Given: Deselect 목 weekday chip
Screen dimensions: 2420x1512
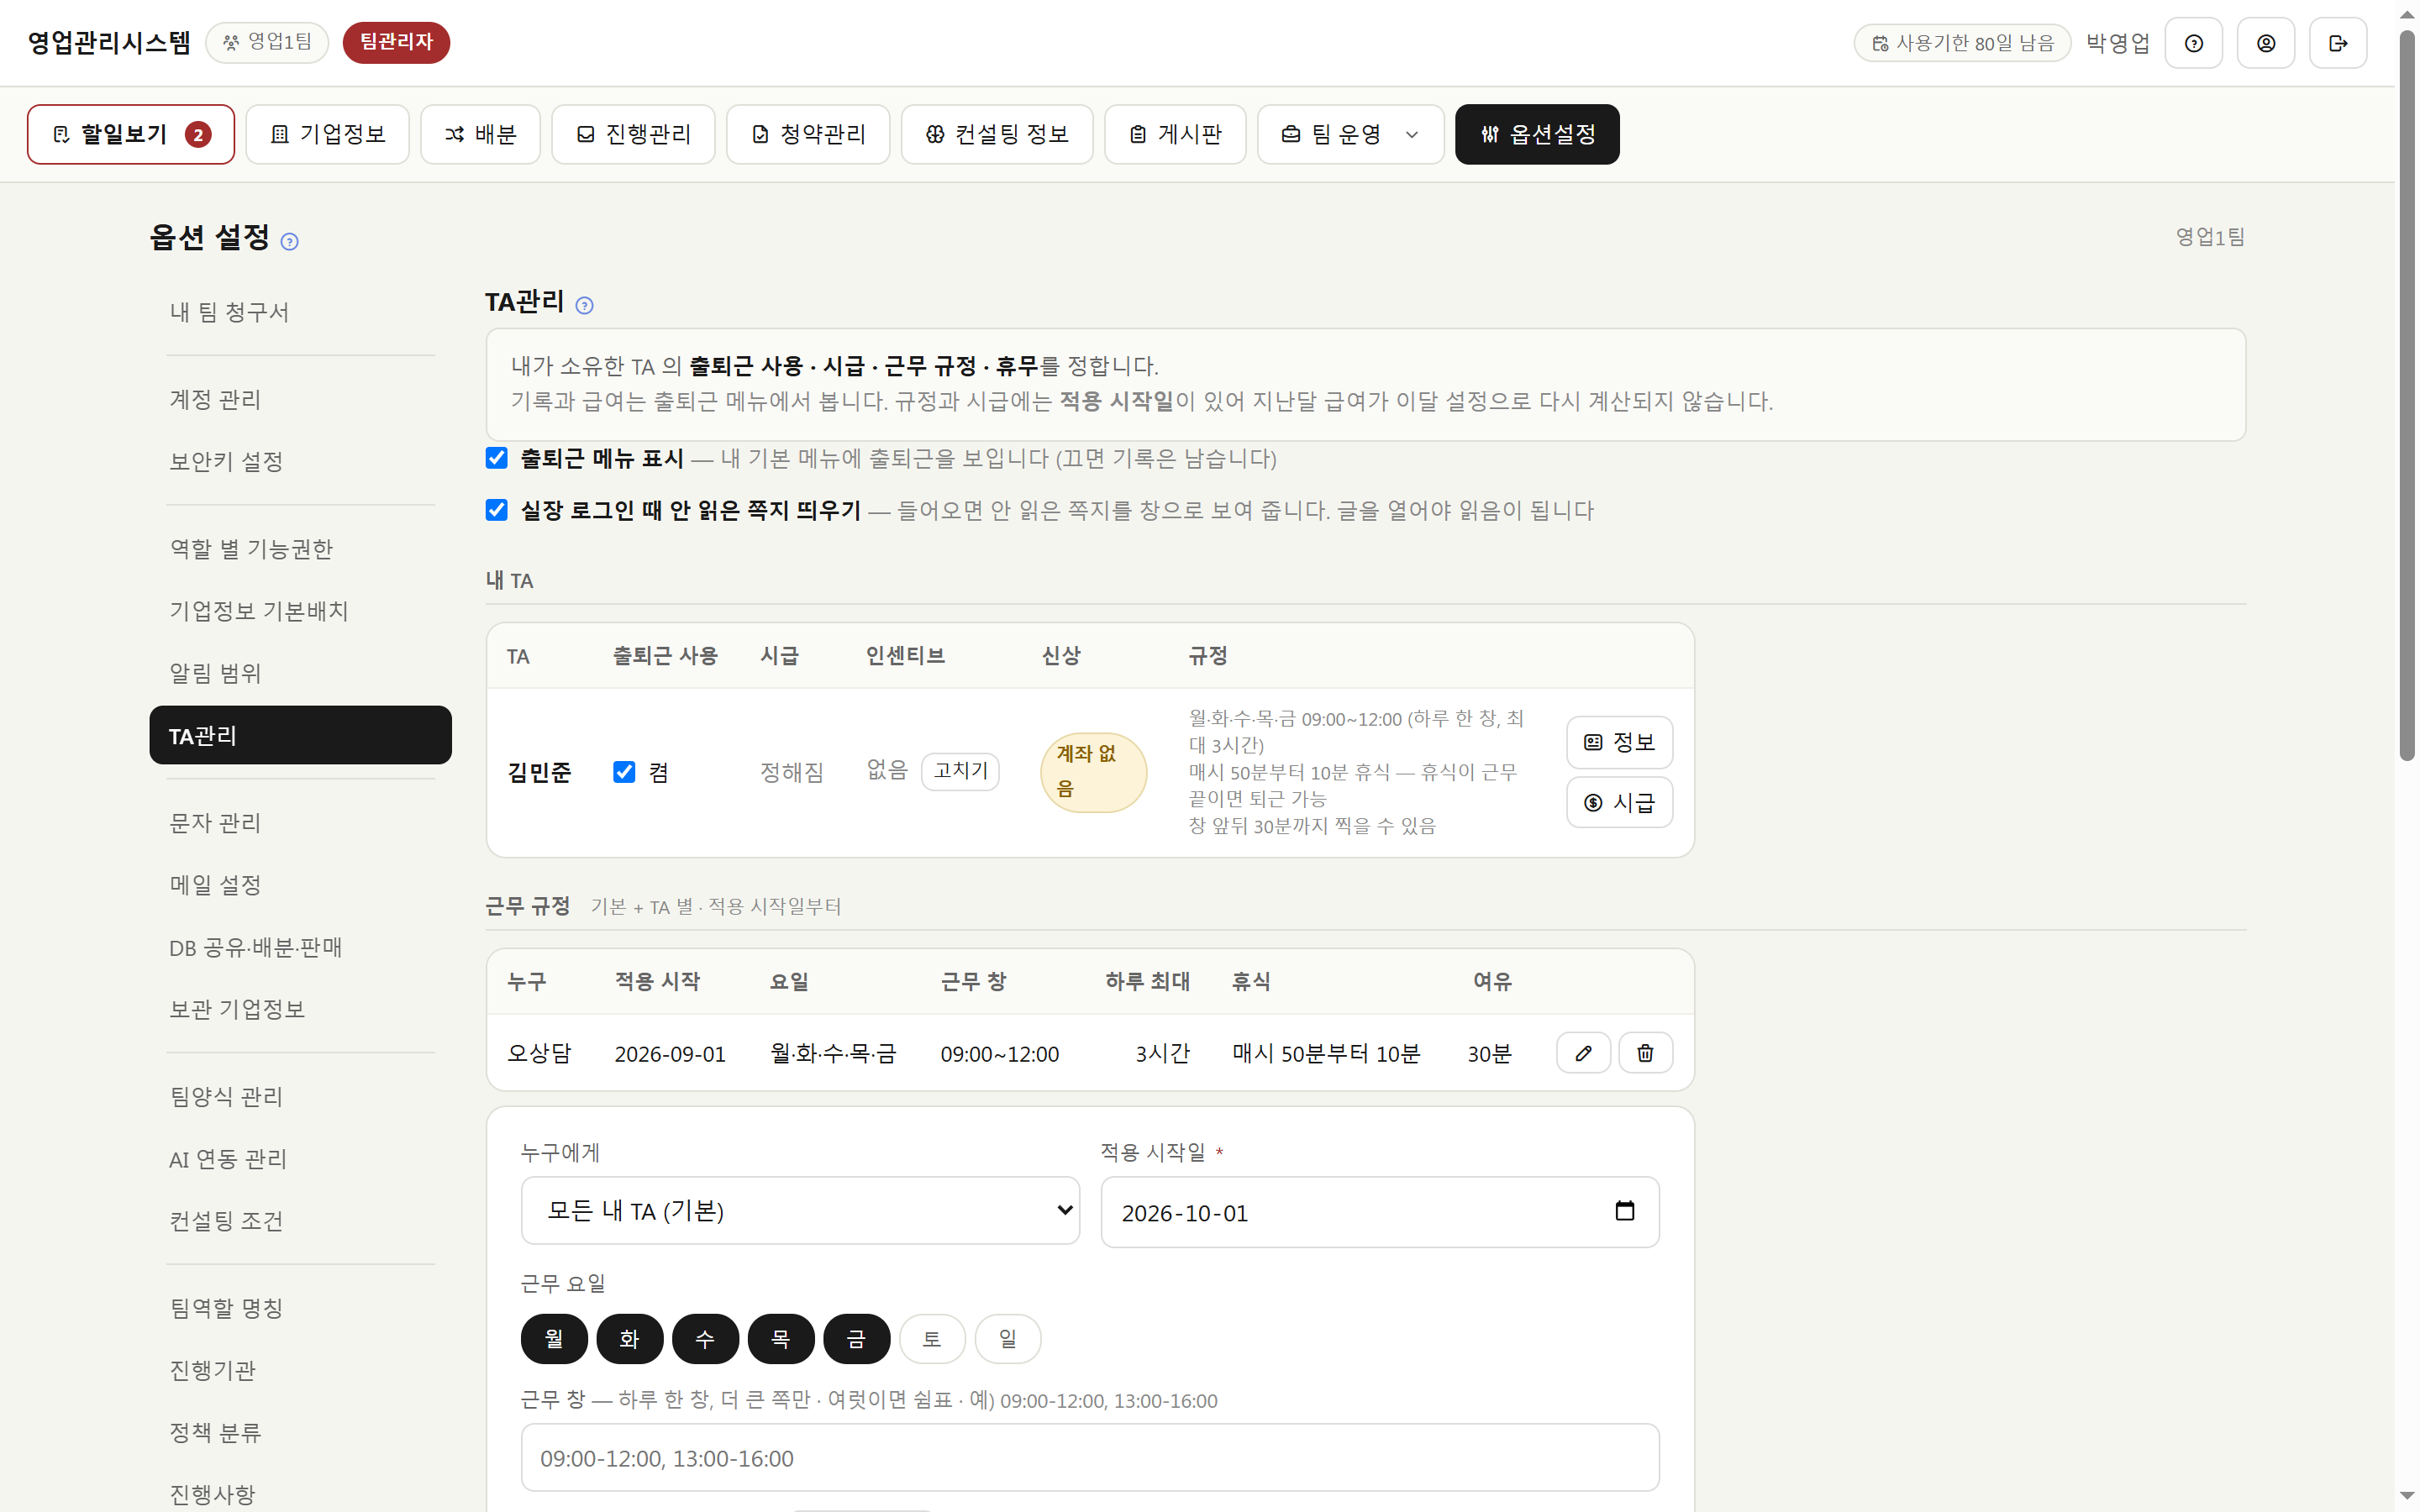Looking at the screenshot, I should point(781,1339).
